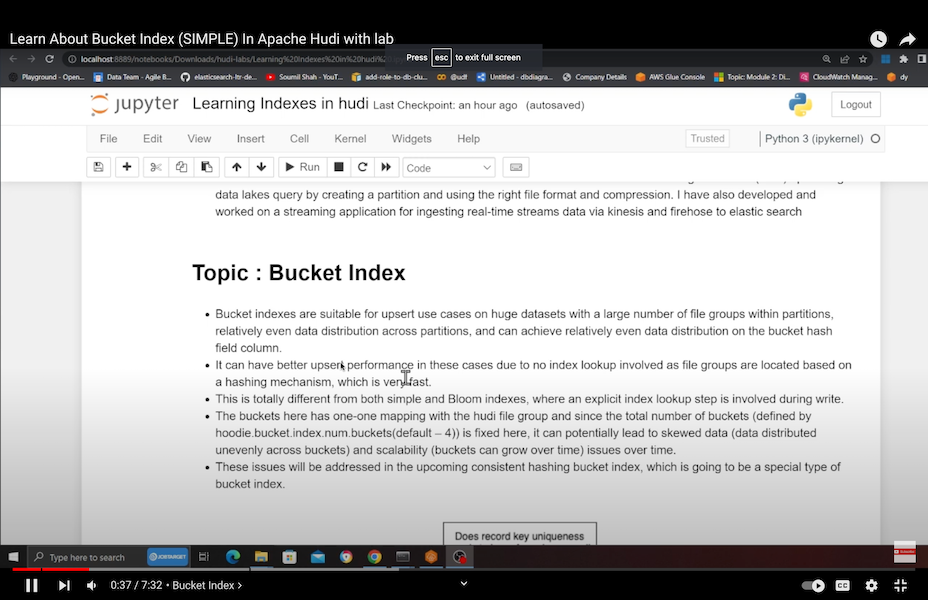
Task: Paste cells below using toolbar icon
Action: point(206,167)
